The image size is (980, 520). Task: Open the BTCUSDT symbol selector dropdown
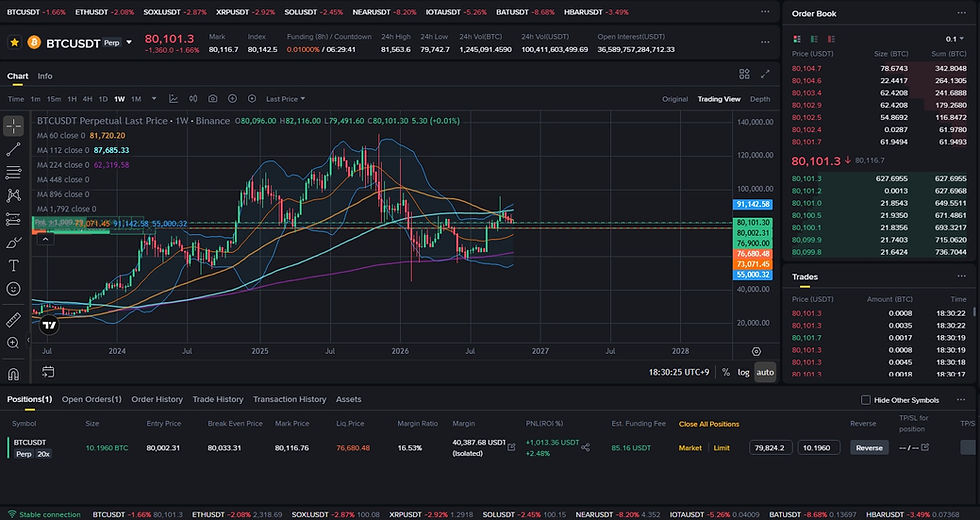pos(129,42)
